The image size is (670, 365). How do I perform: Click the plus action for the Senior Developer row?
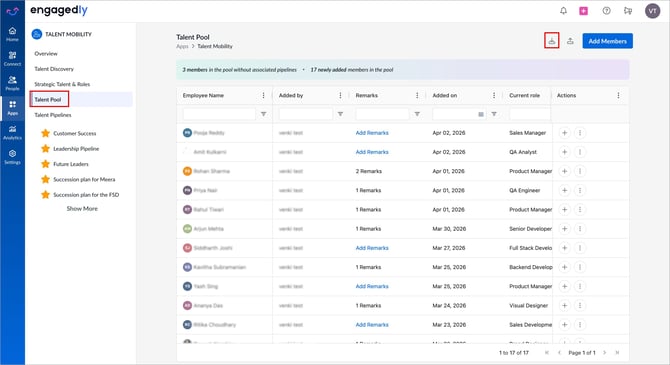[564, 229]
